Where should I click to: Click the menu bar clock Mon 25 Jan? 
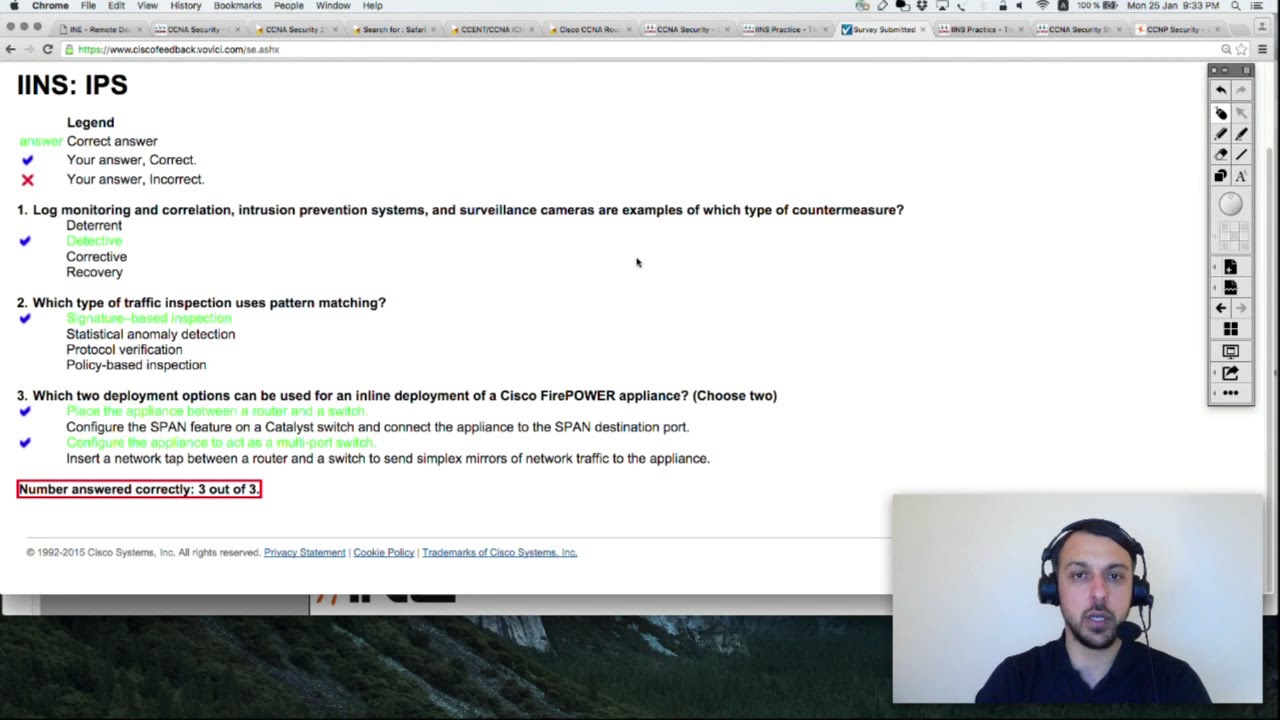point(1172,6)
